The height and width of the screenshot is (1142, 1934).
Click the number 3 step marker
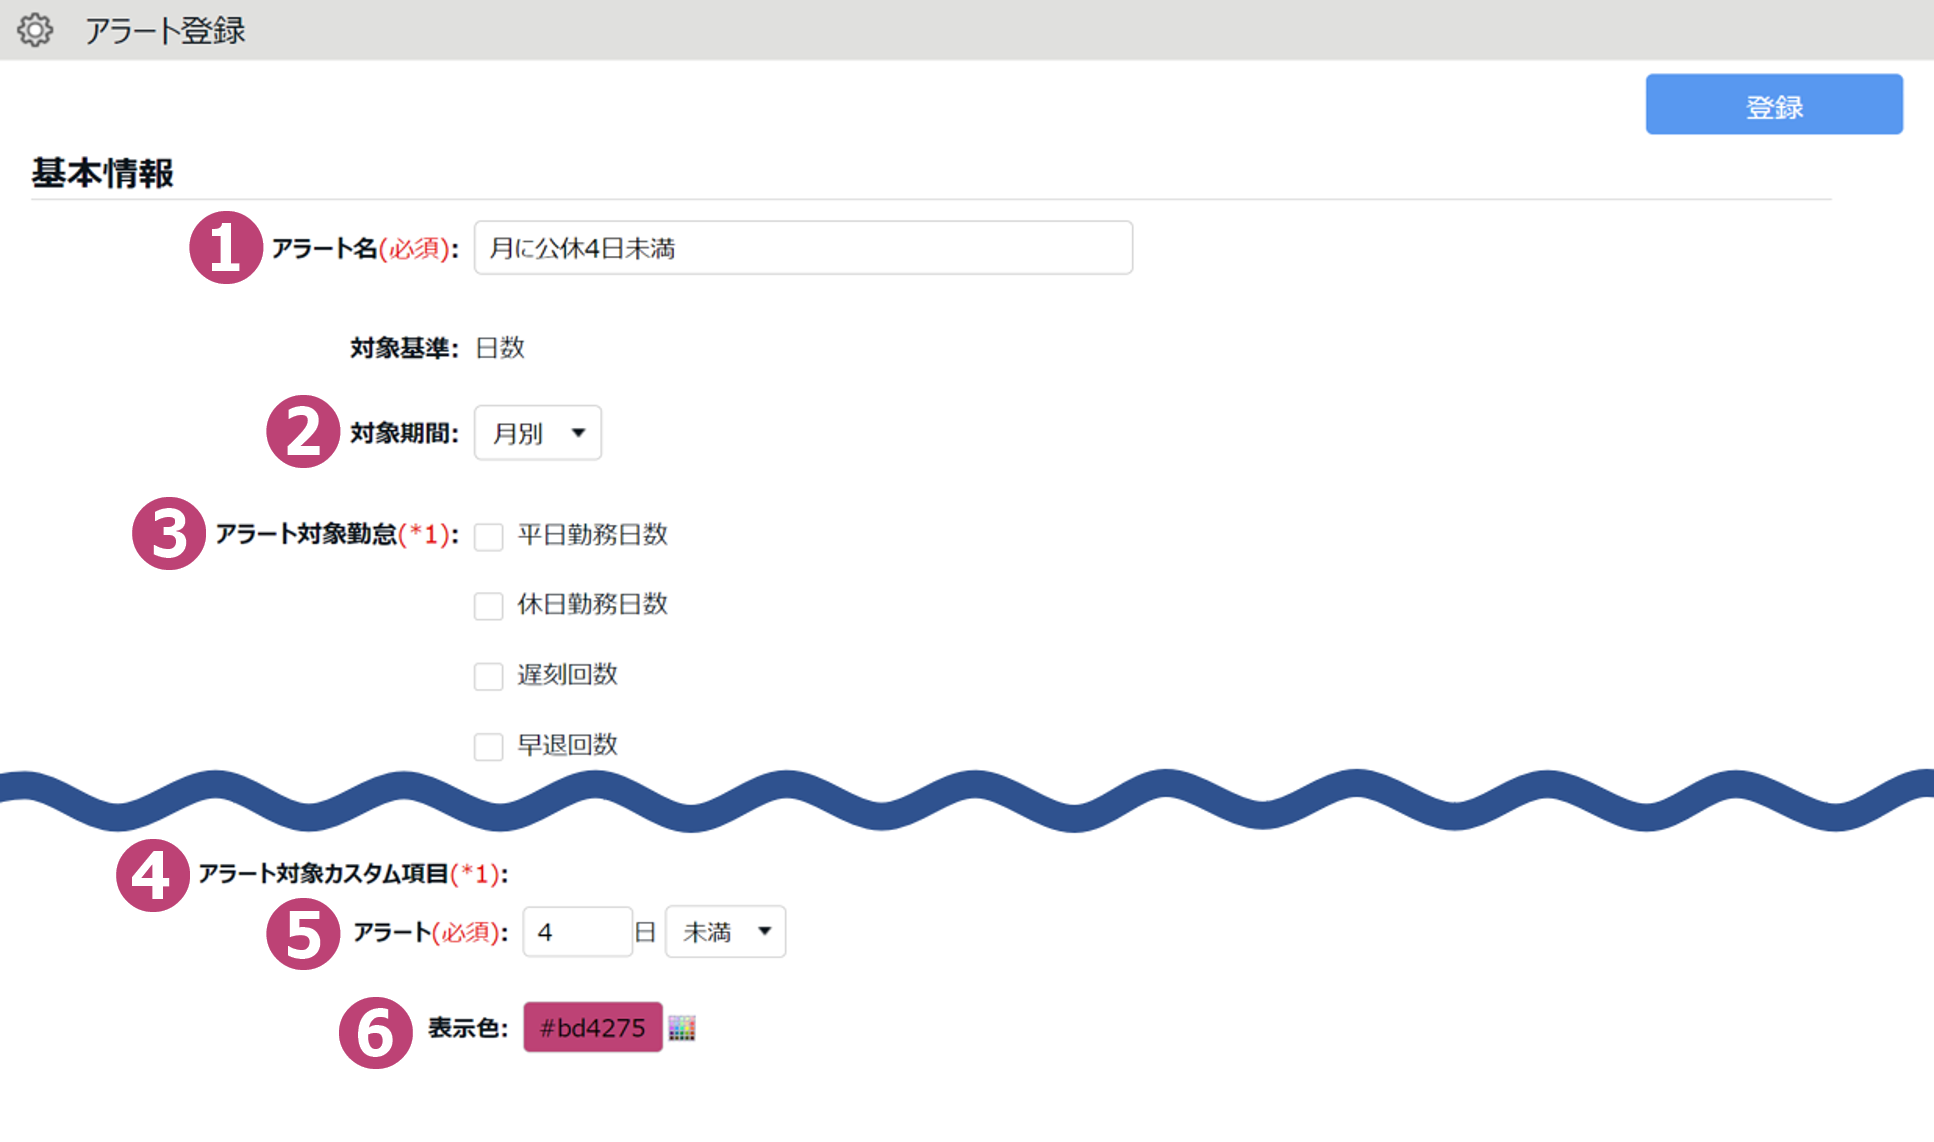[x=168, y=534]
